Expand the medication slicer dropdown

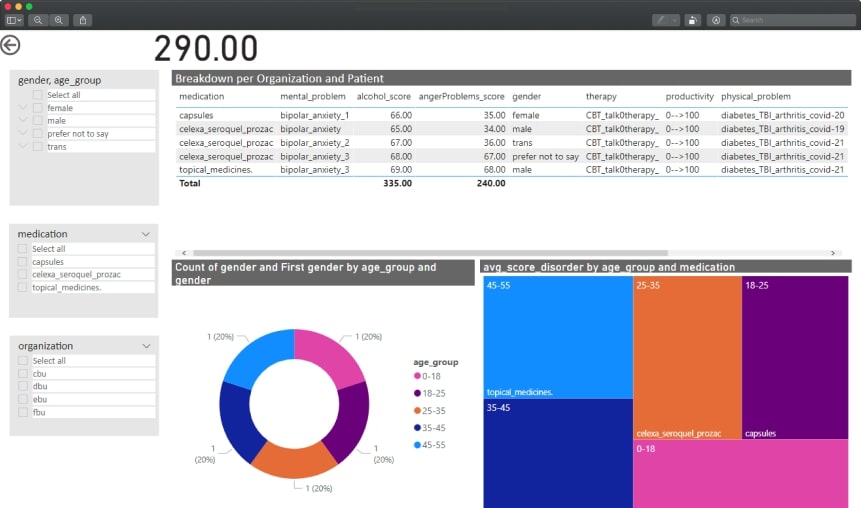click(x=146, y=234)
